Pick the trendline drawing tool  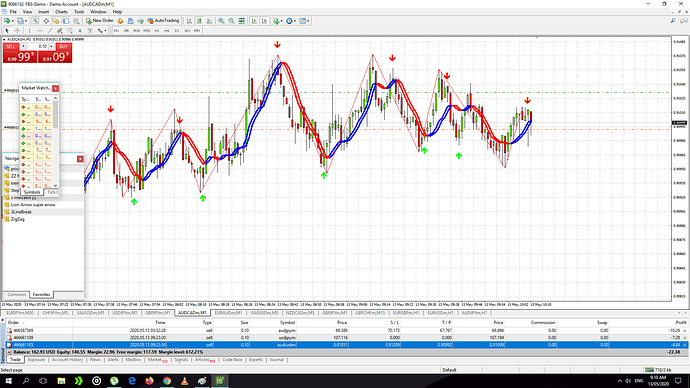coord(50,31)
